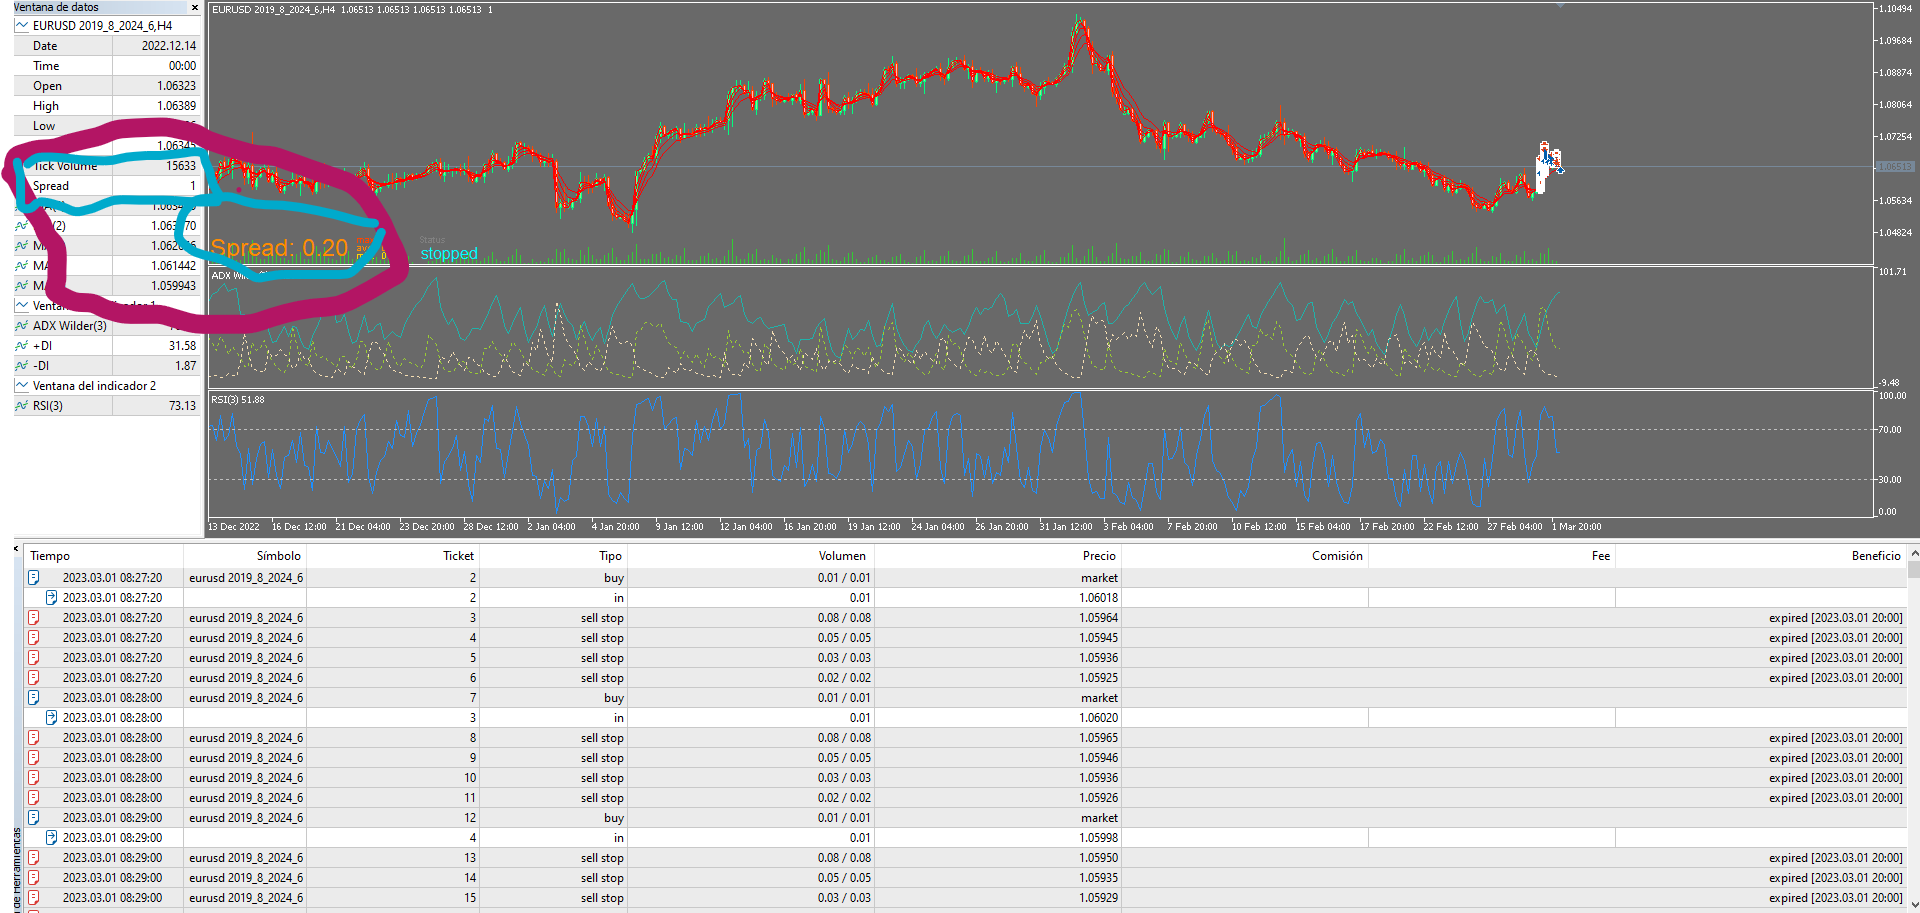Image resolution: width=1920 pixels, height=913 pixels.
Task: Click the +DI indicator line icon
Action: click(22, 346)
